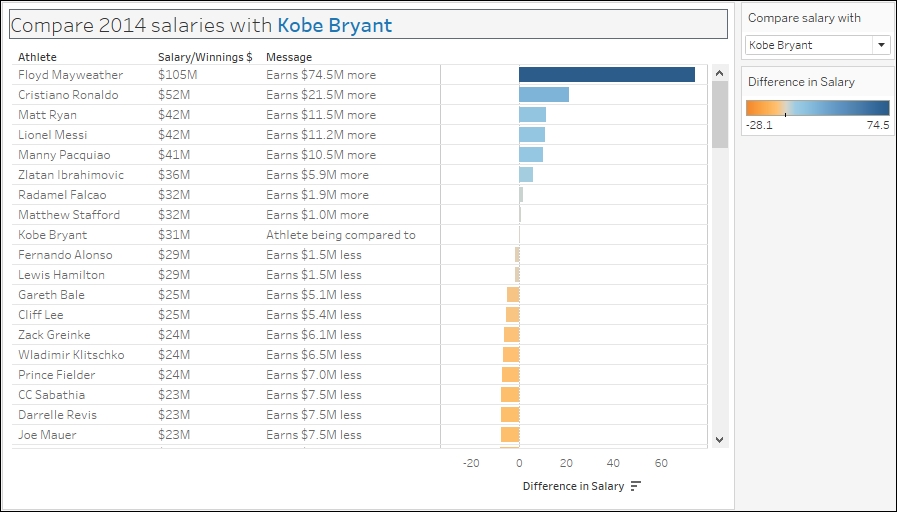Click the Fernando Alonso athlete name

(x=65, y=255)
